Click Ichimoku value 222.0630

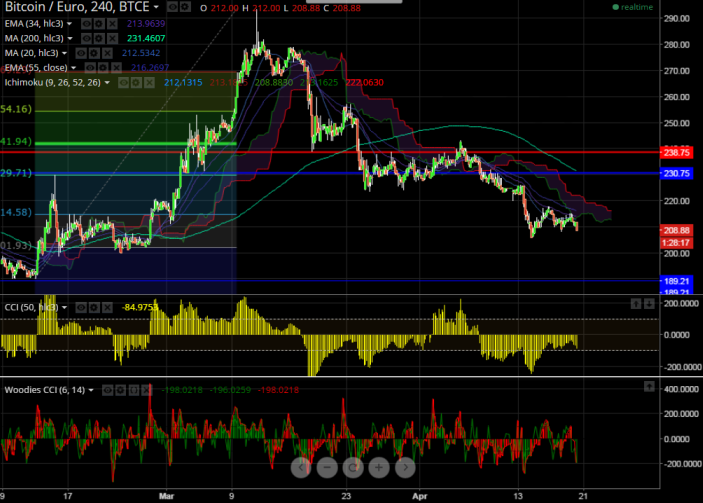(365, 82)
